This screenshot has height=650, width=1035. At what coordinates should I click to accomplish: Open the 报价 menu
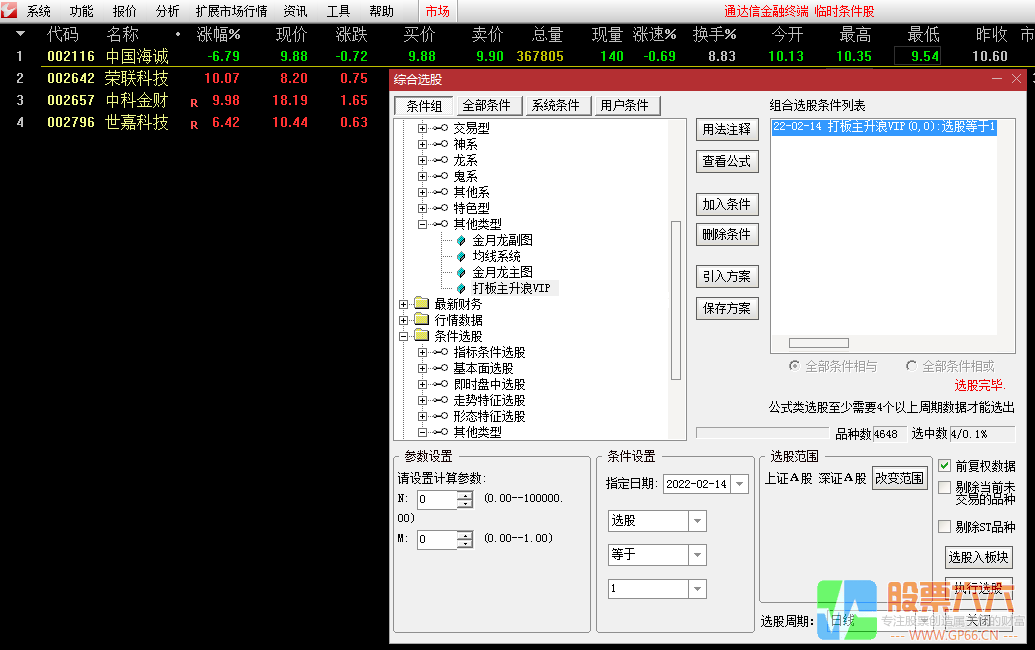[x=125, y=11]
